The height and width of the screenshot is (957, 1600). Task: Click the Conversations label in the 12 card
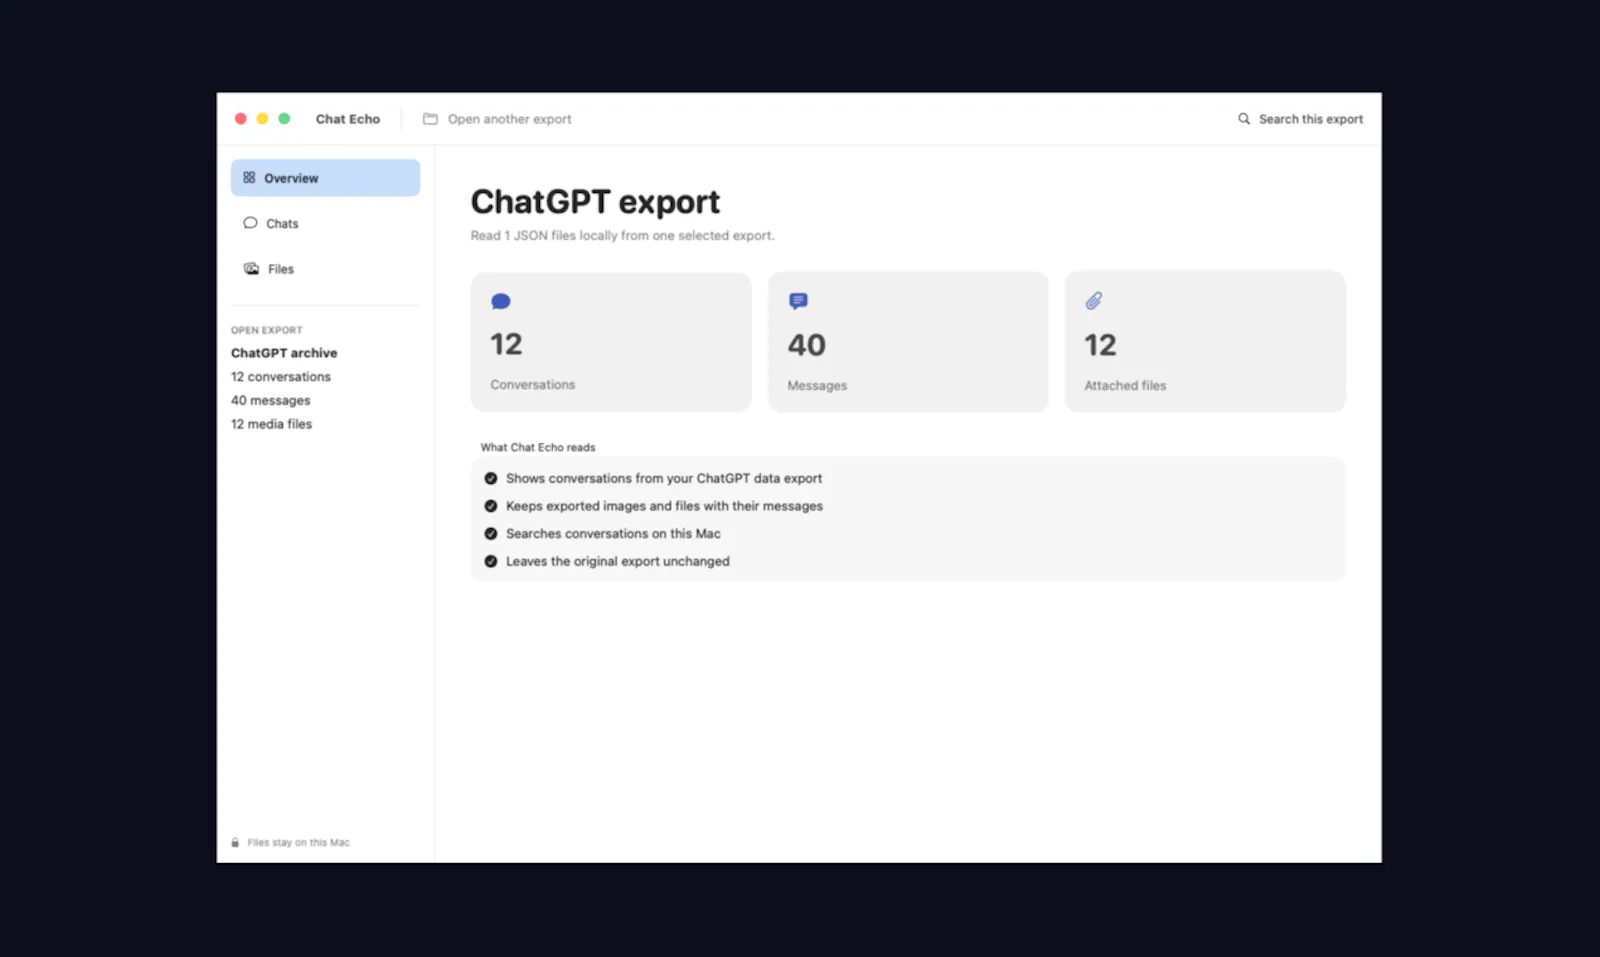[533, 384]
